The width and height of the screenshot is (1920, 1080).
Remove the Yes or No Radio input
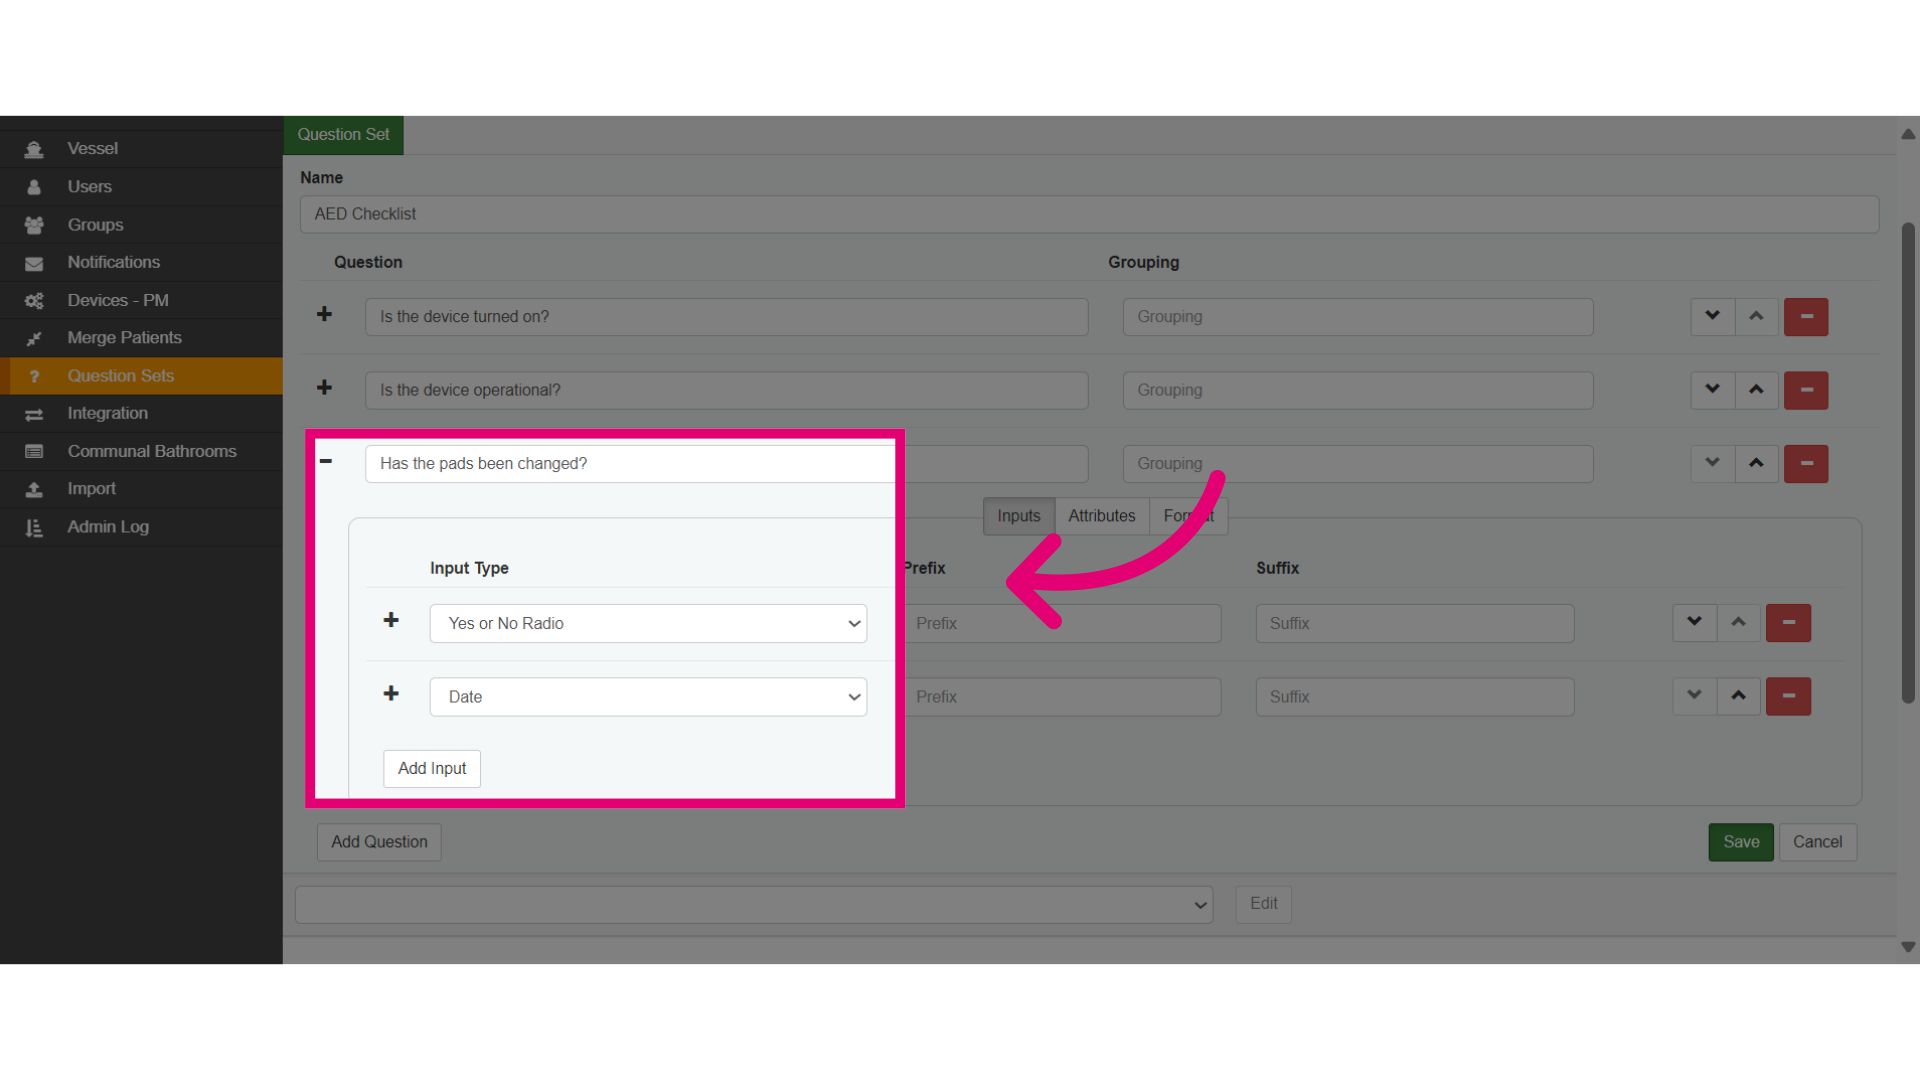point(1788,623)
